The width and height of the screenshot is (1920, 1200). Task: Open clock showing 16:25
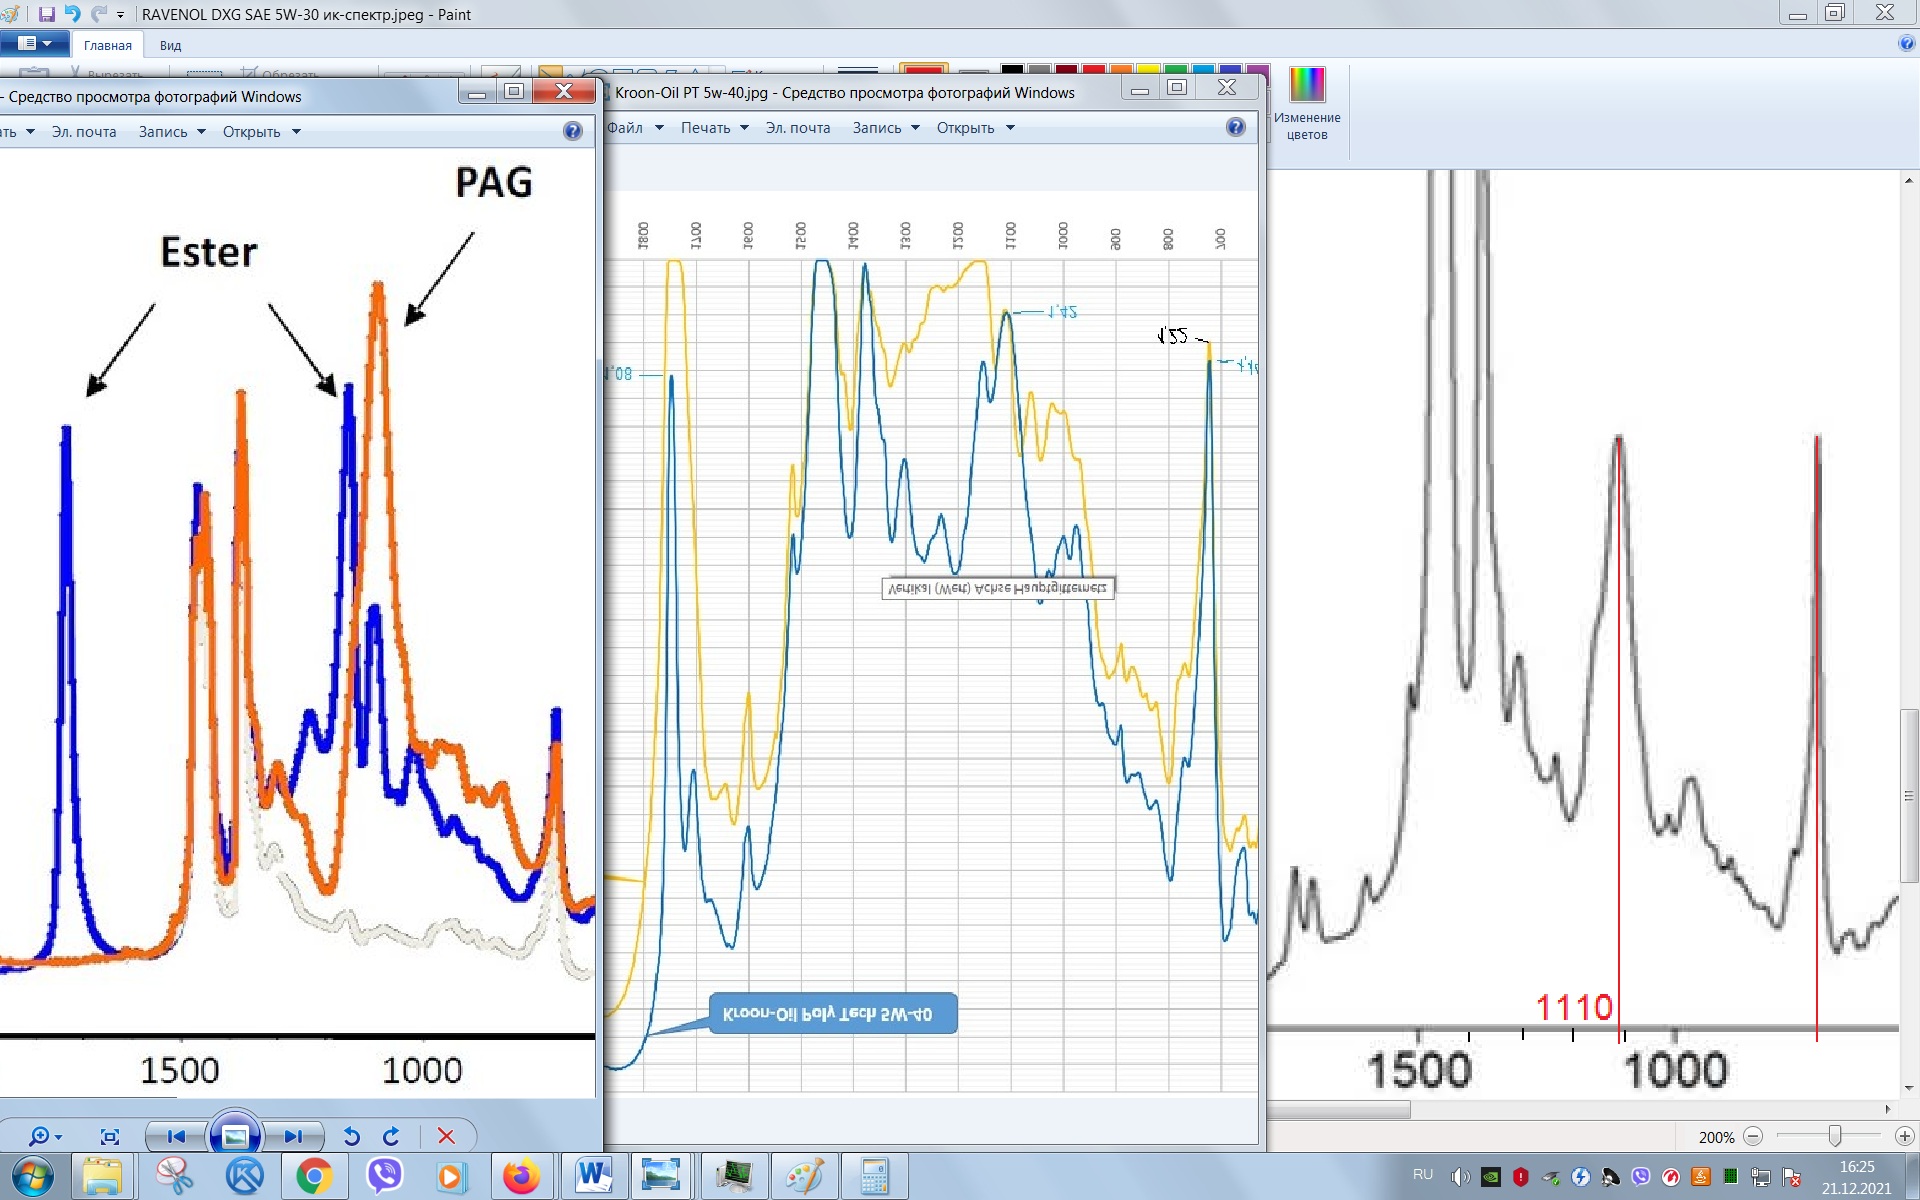coord(1856,1177)
